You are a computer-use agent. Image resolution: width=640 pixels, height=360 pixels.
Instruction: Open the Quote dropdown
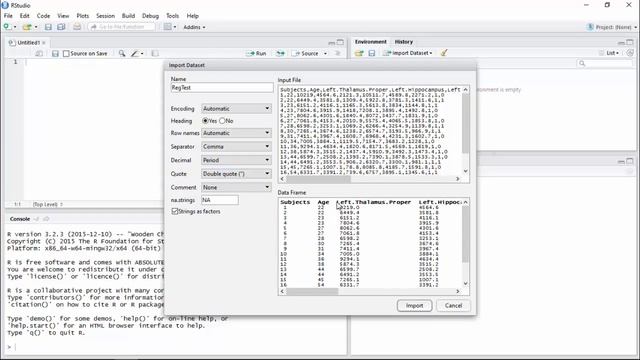coord(236,174)
